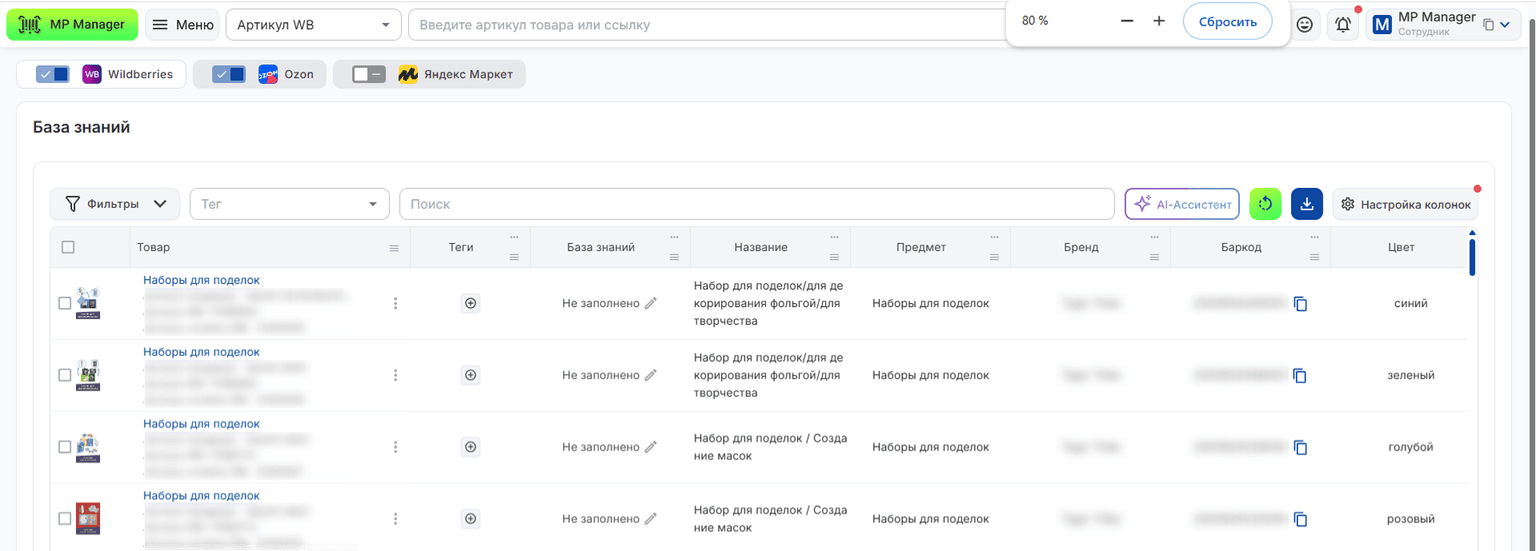Add a tag in the розовый row

click(x=471, y=519)
